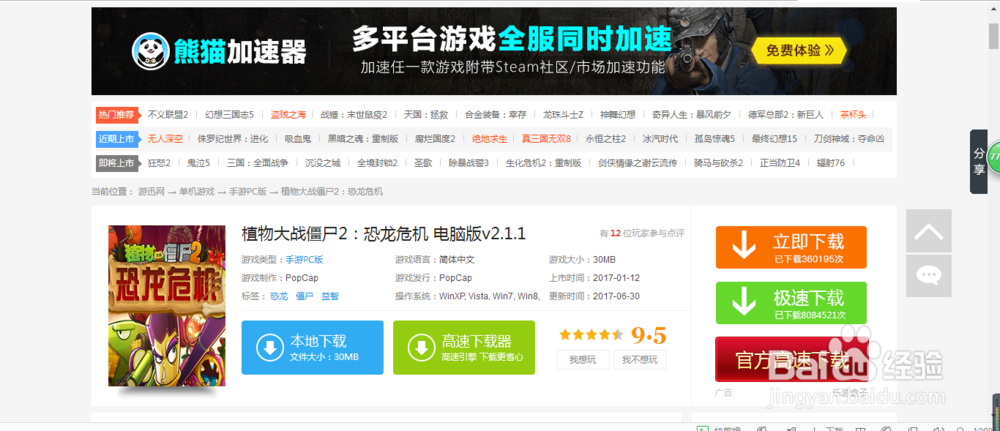This screenshot has width=1000, height=431.
Task: Click the 本地下载 blue button
Action: pyautogui.click(x=312, y=347)
